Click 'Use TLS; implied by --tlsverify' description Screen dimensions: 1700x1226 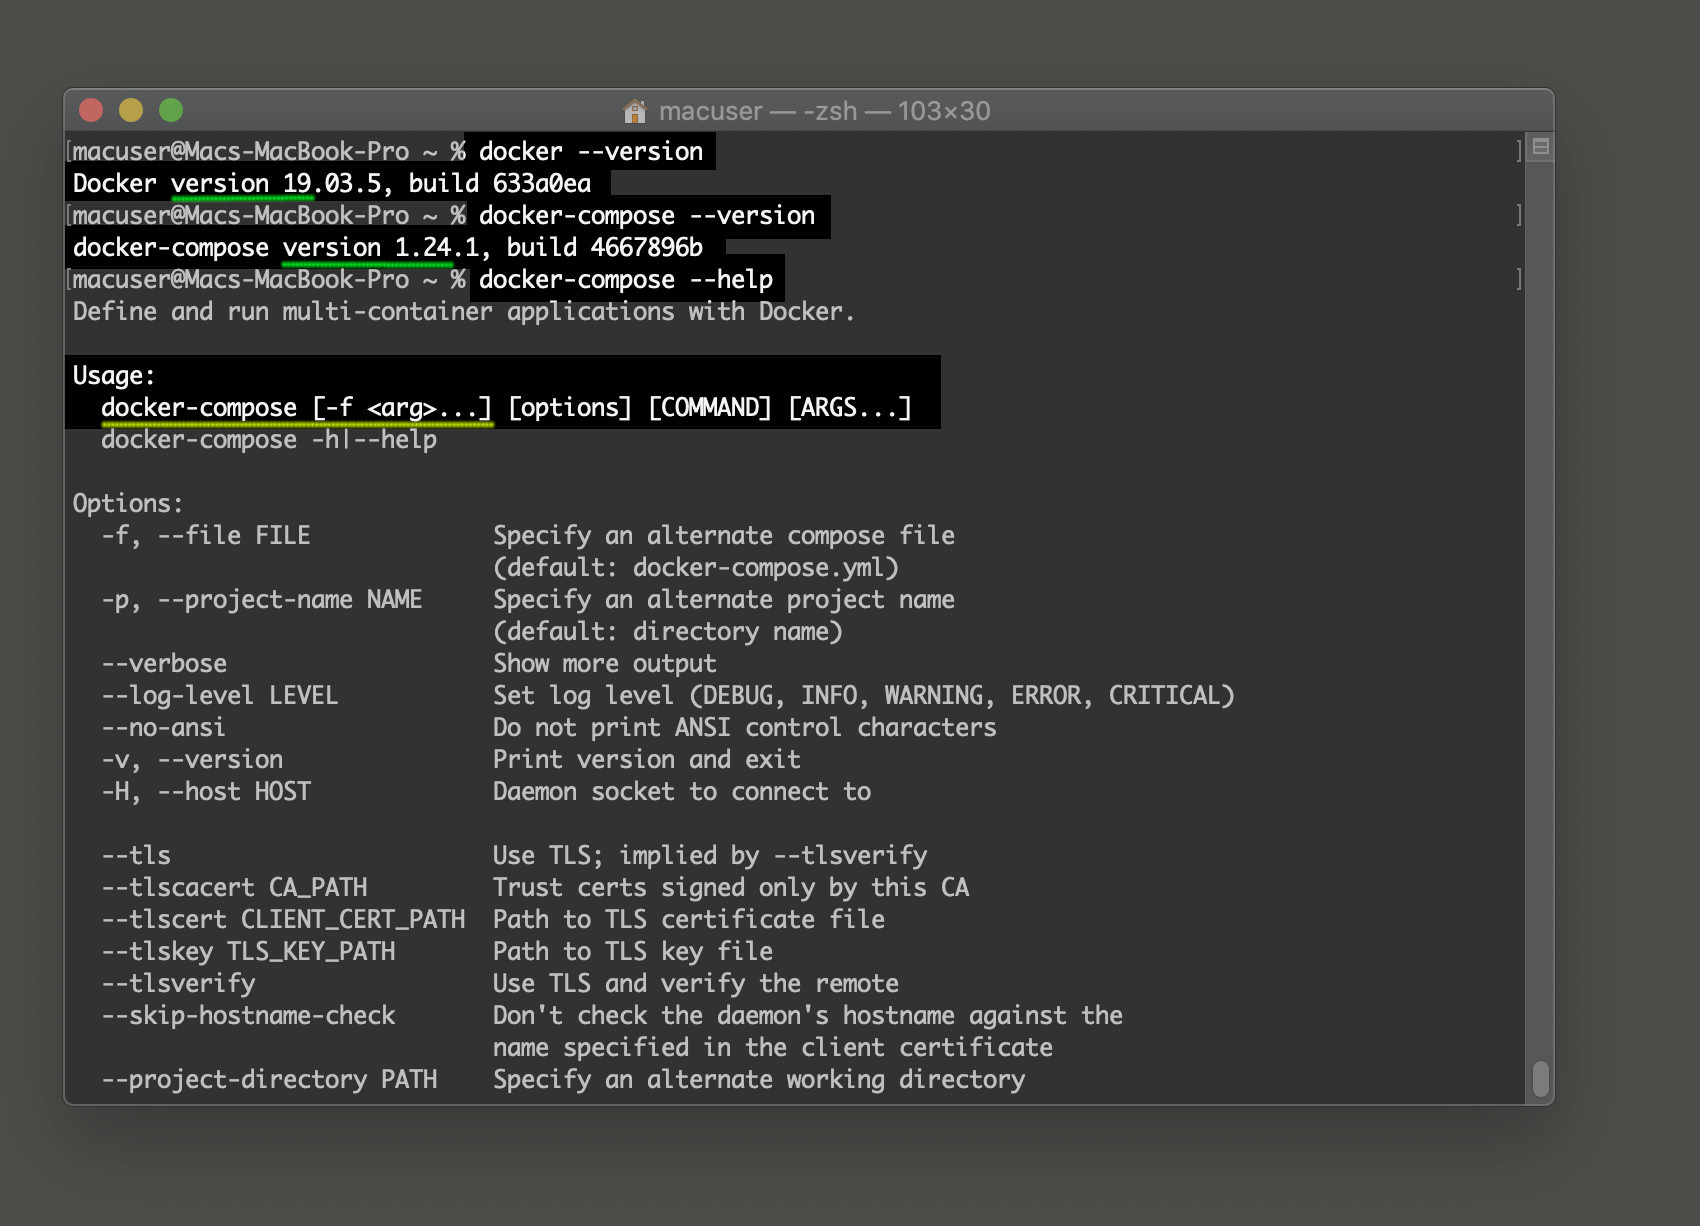710,856
